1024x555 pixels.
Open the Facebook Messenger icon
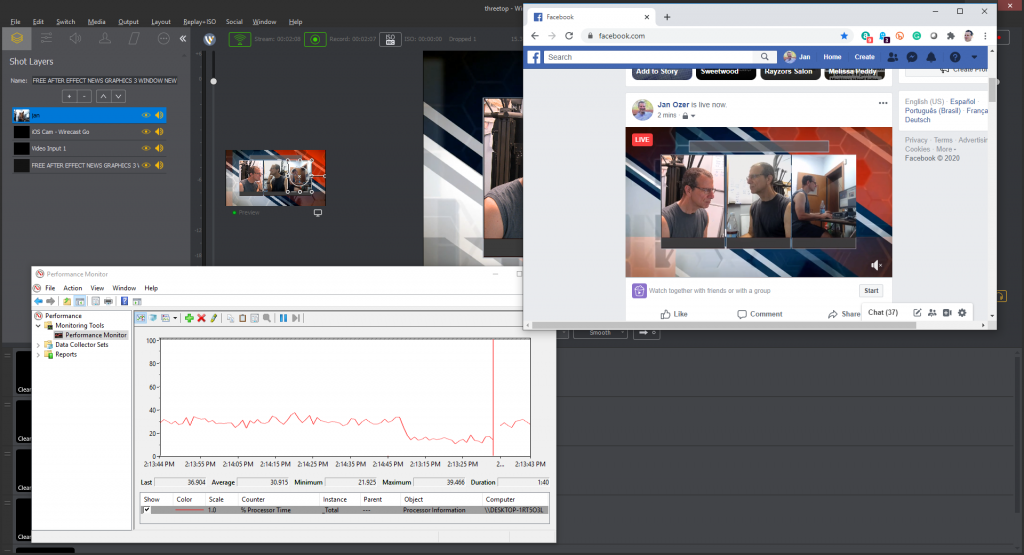point(911,57)
